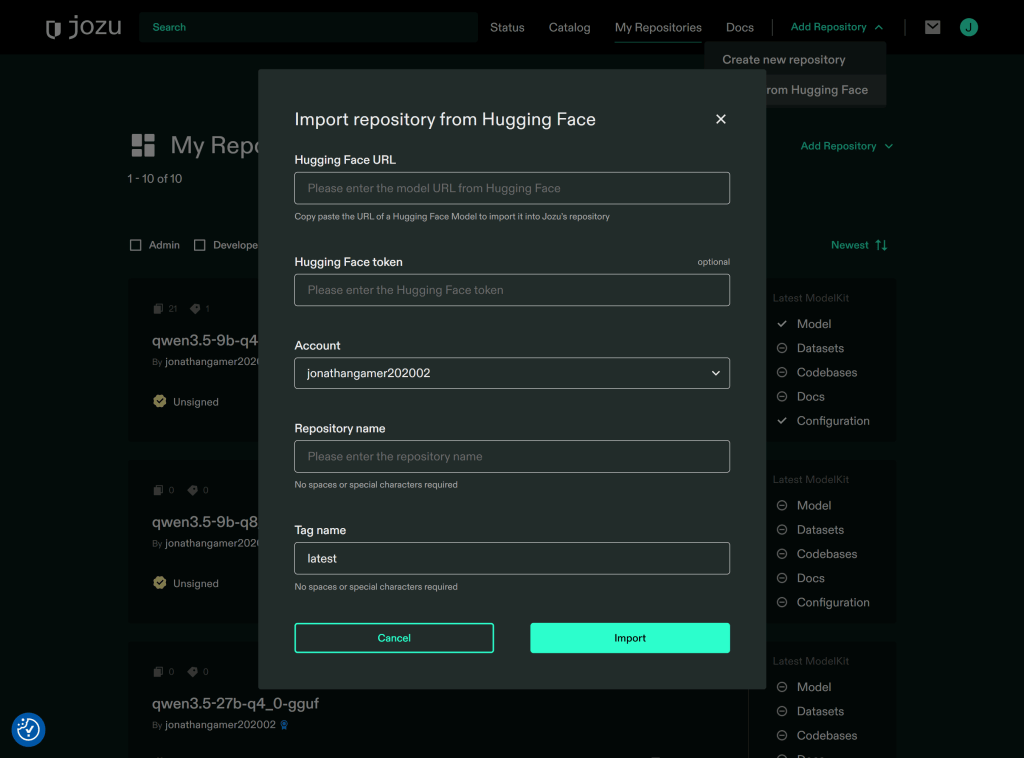The height and width of the screenshot is (758, 1024).
Task: Click the Import button
Action: (x=630, y=638)
